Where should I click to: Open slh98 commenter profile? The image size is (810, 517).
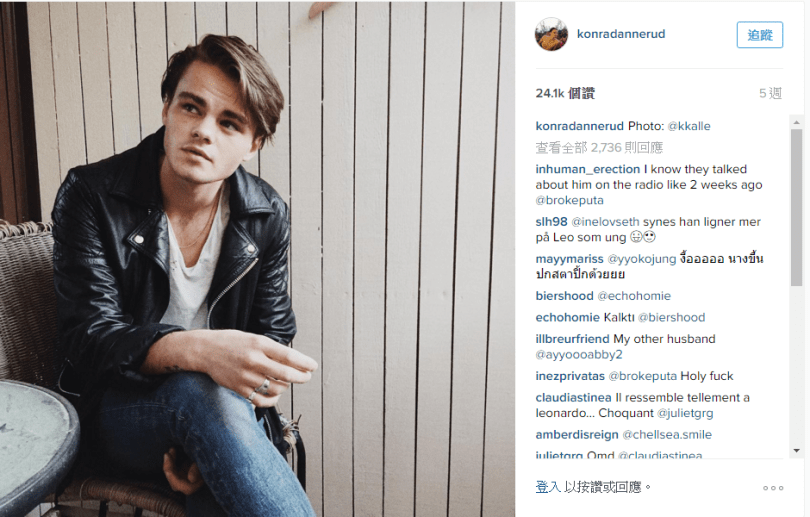[x=551, y=222]
